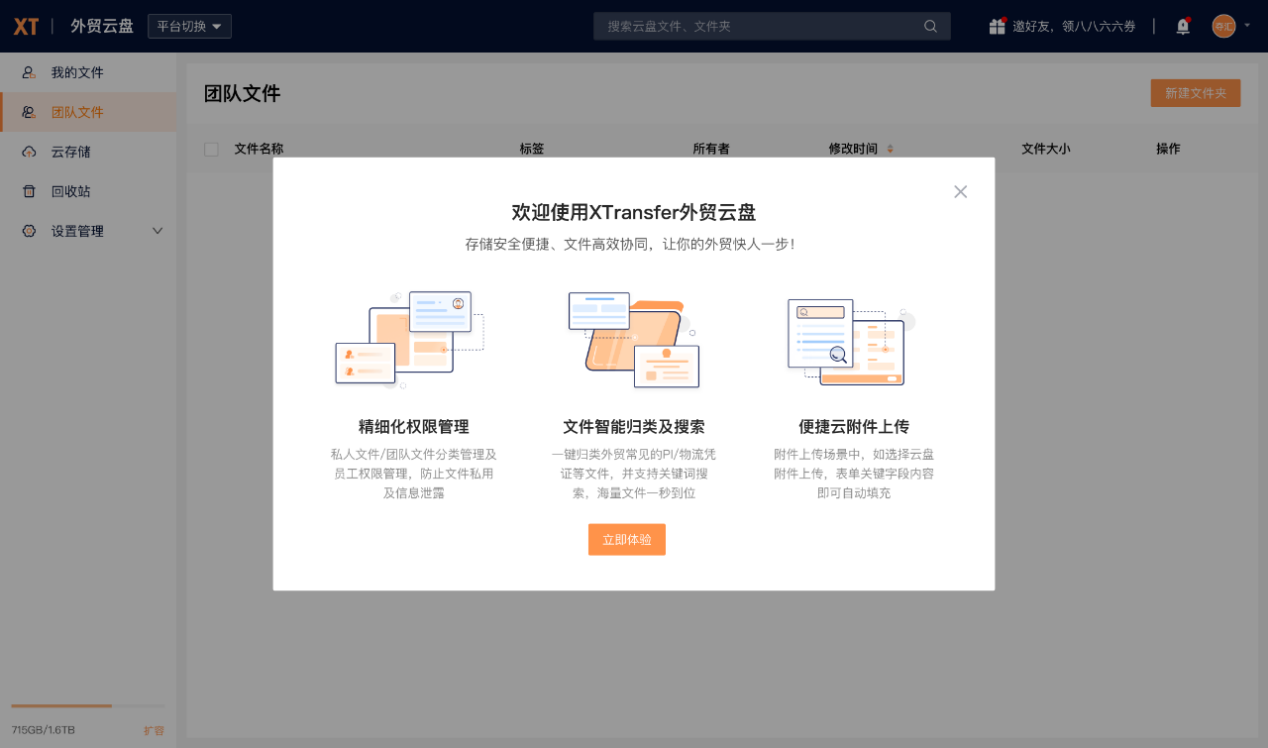Click the 扩容 link
Viewport: 1268px width, 748px height.
tap(154, 730)
